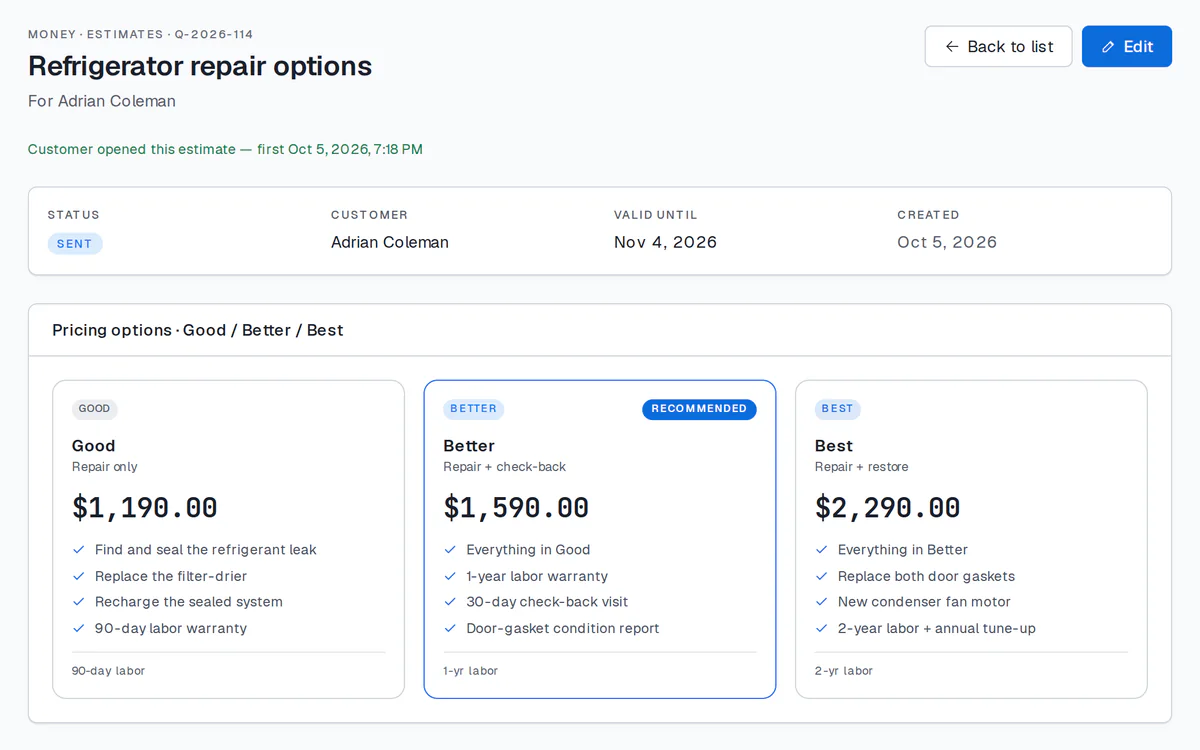This screenshot has height=750, width=1200.
Task: Click checkmark beside Everything in Good
Action: [x=450, y=550]
